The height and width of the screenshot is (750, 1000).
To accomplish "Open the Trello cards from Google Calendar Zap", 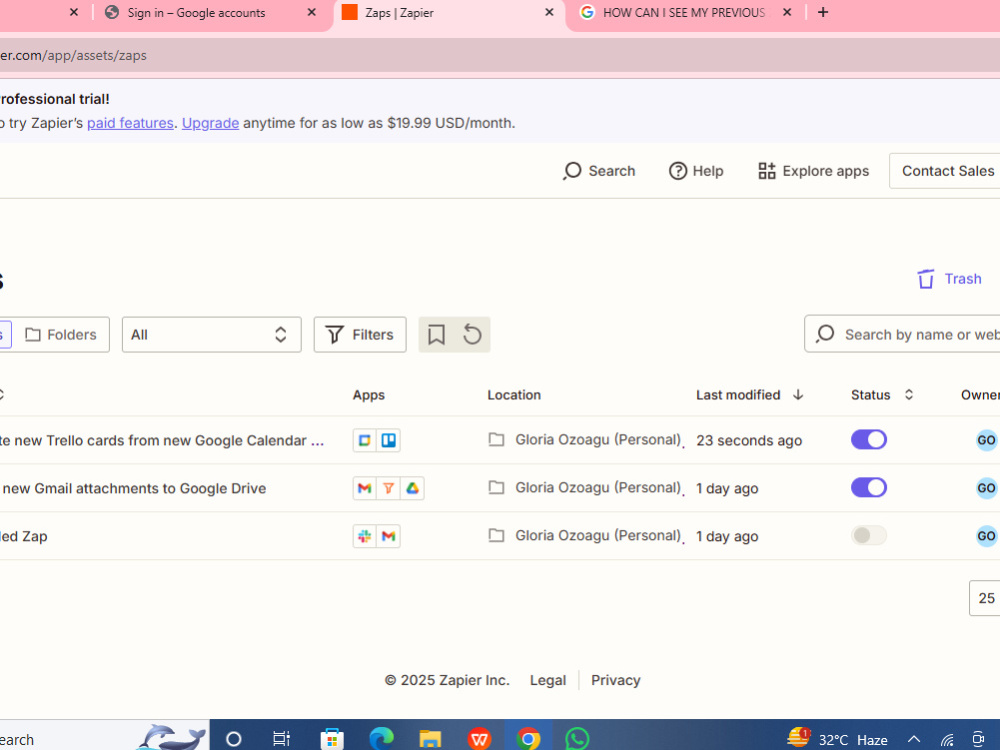I will click(162, 441).
